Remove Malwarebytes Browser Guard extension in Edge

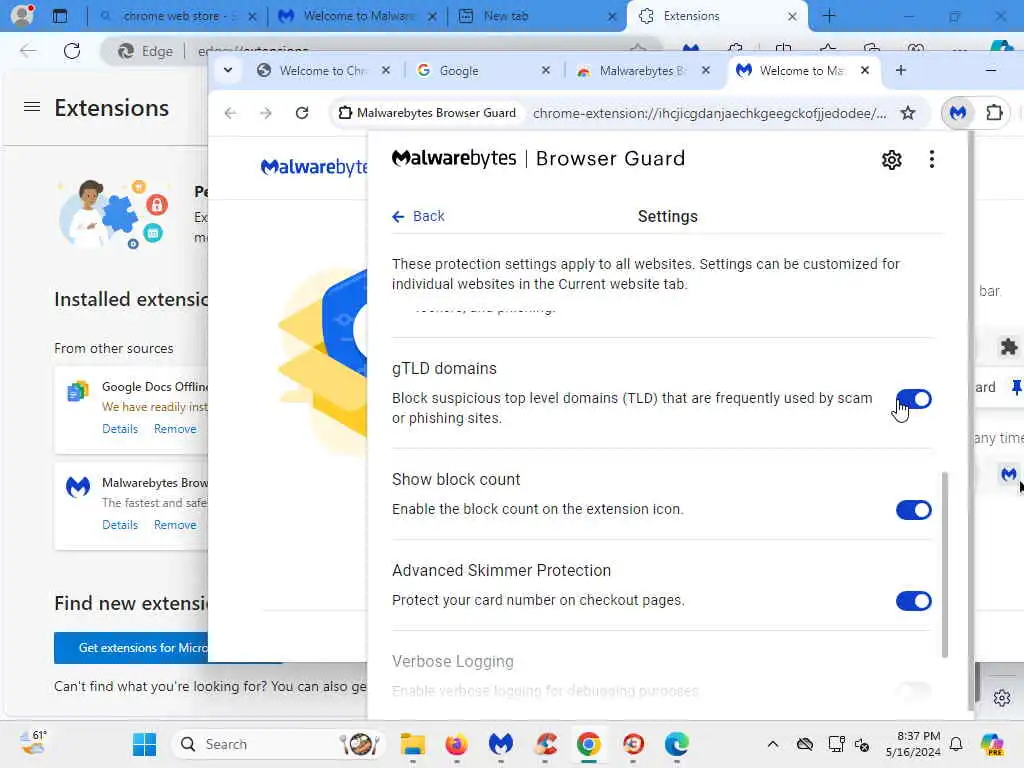pyautogui.click(x=175, y=525)
